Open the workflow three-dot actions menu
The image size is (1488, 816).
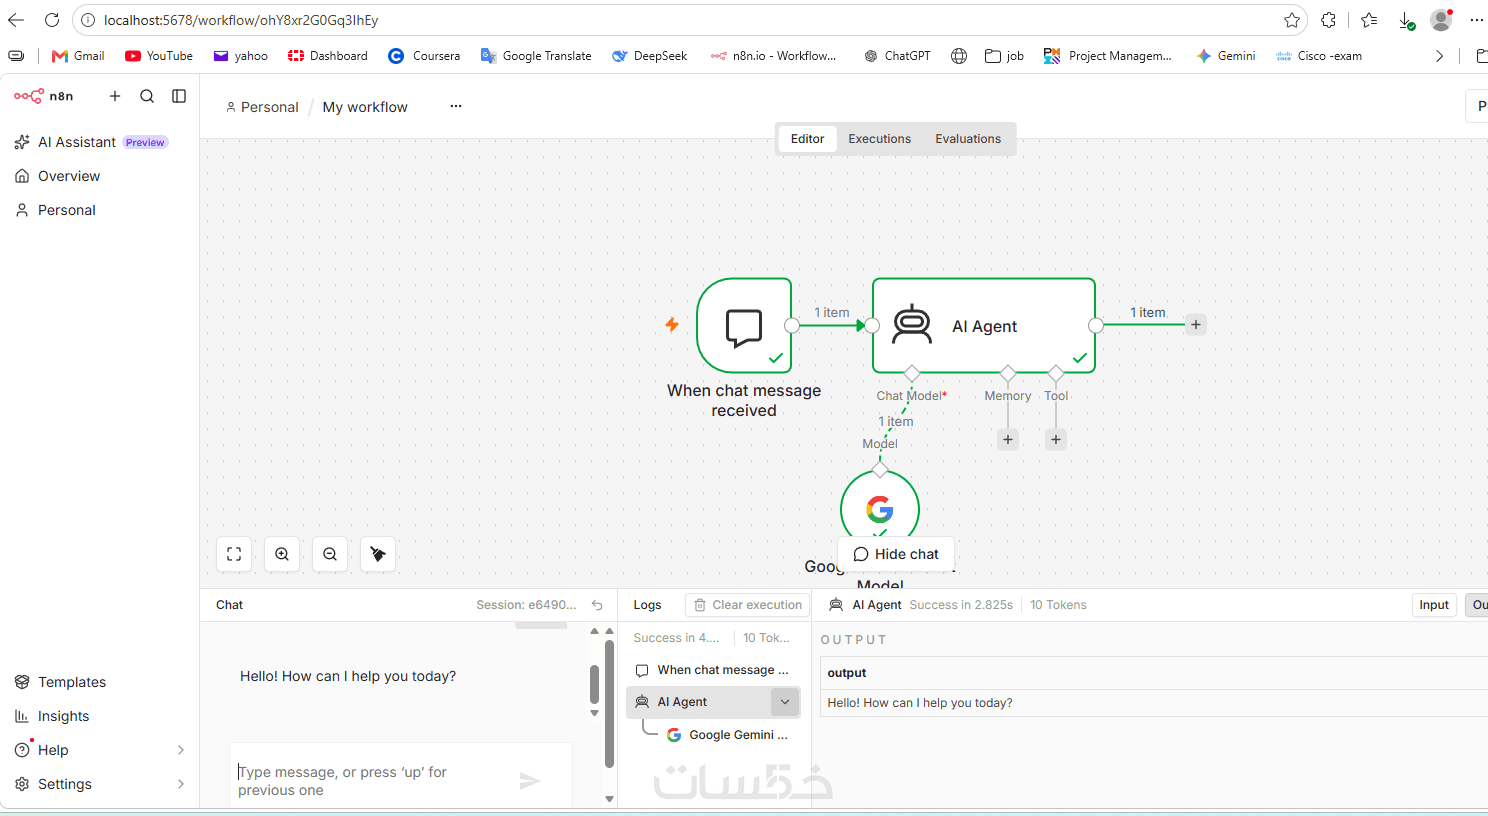(x=456, y=106)
